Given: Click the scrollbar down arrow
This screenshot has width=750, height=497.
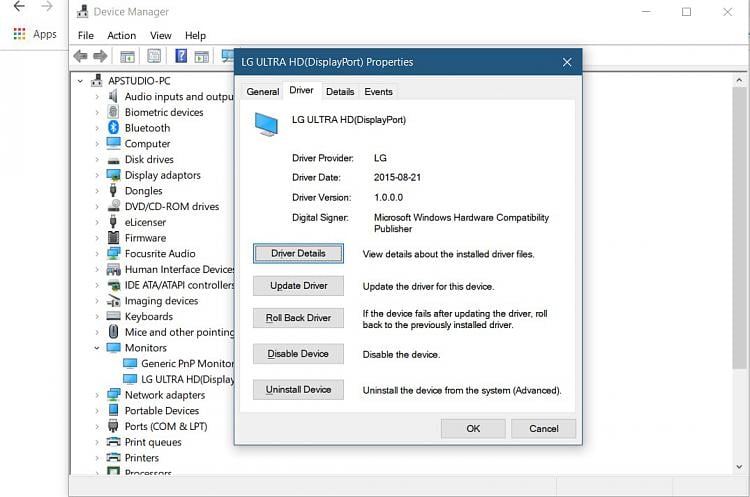Looking at the screenshot, I should (739, 466).
